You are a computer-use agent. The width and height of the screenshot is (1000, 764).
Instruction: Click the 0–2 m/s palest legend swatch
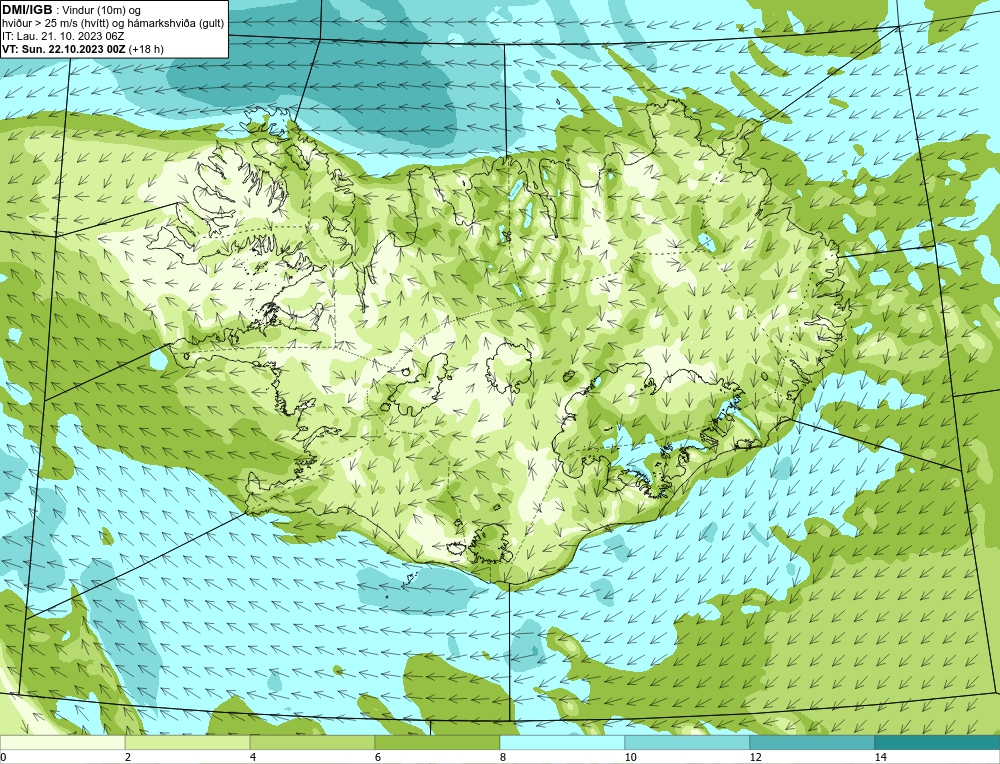(62, 743)
